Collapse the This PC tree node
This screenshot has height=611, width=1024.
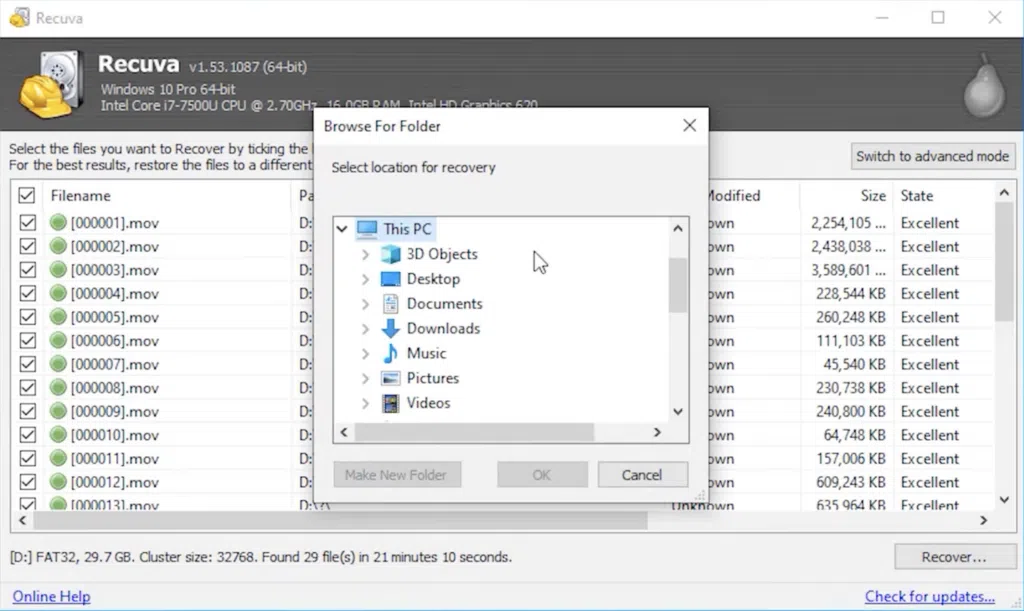pos(342,229)
